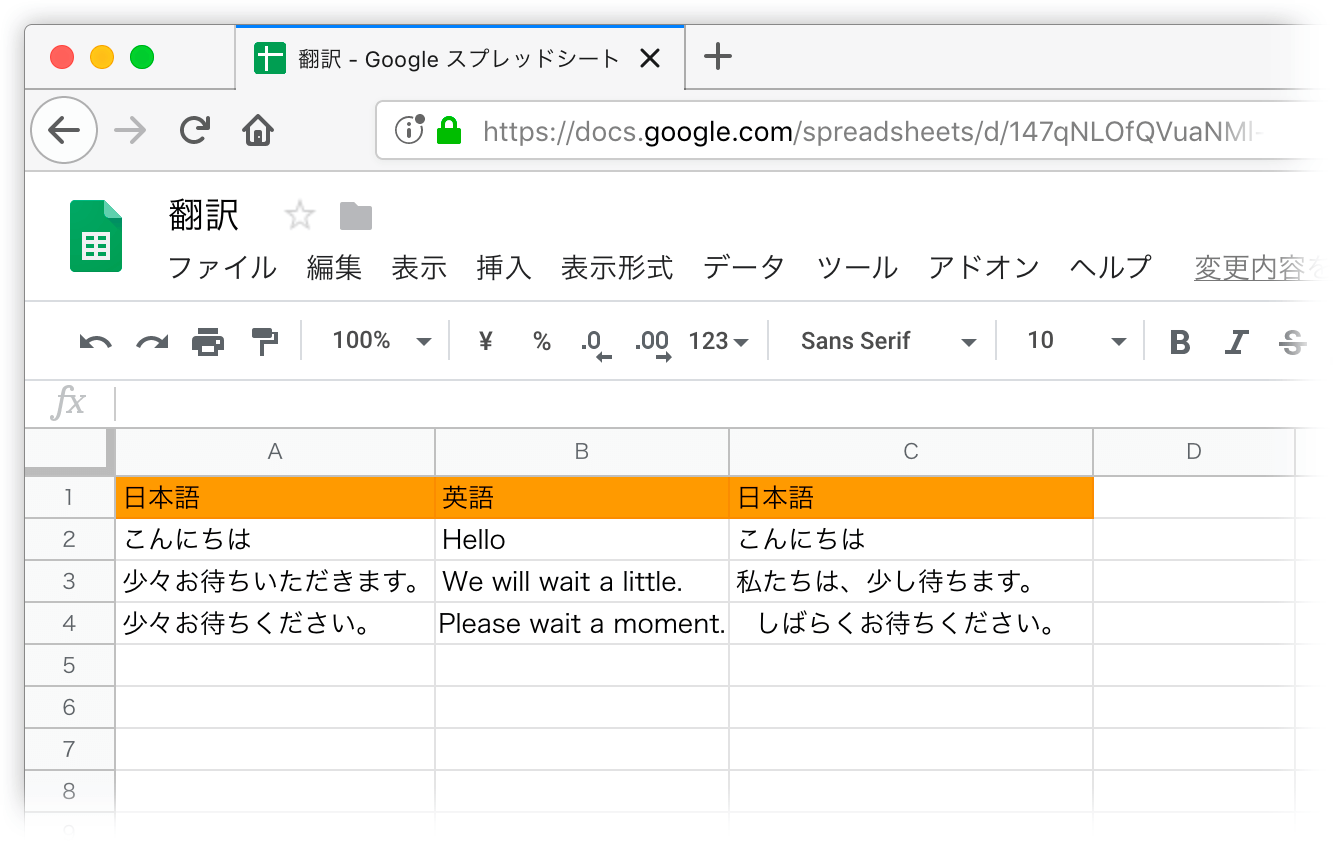The image size is (1333, 841).
Task: Click the Google Sheets home logo
Action: (x=96, y=236)
